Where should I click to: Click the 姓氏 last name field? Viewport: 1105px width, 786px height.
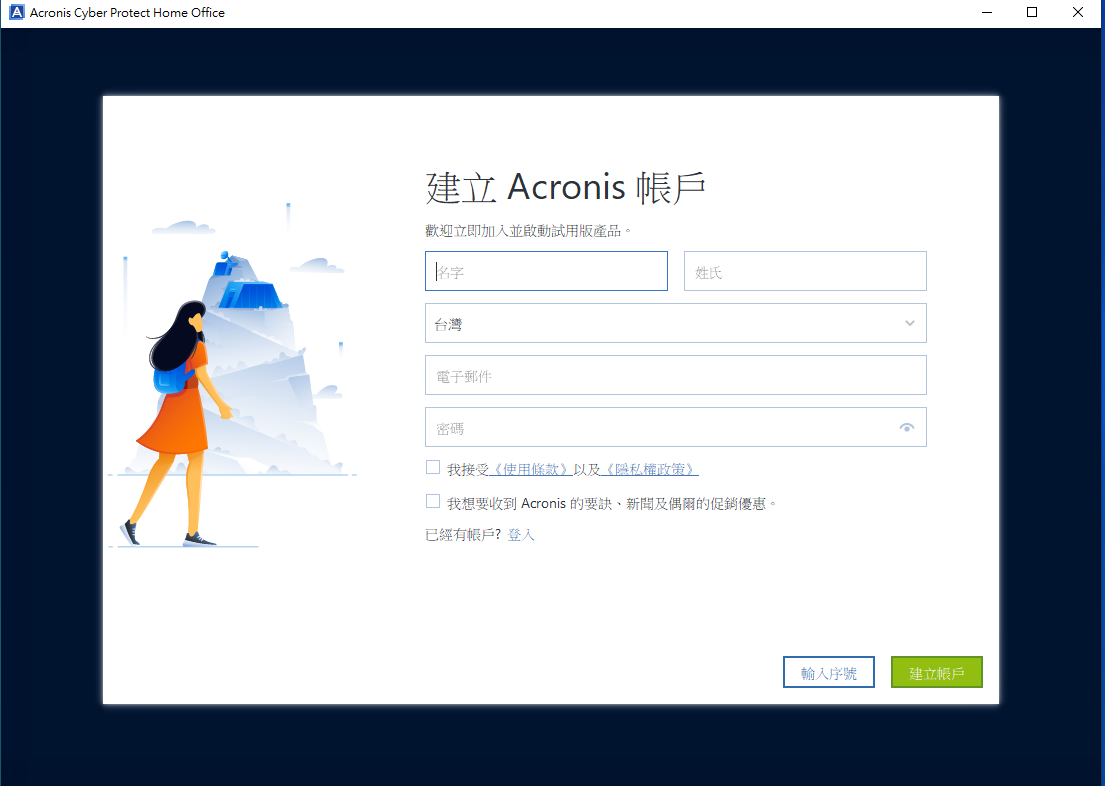(x=805, y=271)
